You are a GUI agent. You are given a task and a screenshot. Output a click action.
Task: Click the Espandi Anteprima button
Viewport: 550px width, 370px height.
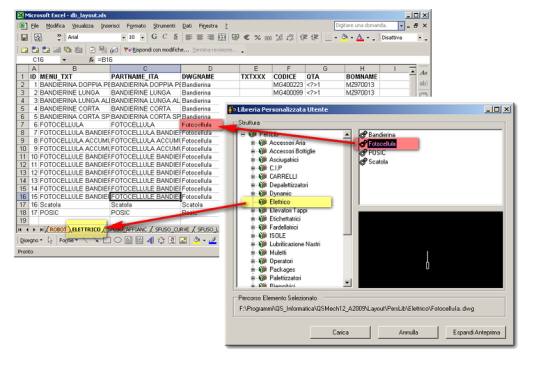coord(476,332)
